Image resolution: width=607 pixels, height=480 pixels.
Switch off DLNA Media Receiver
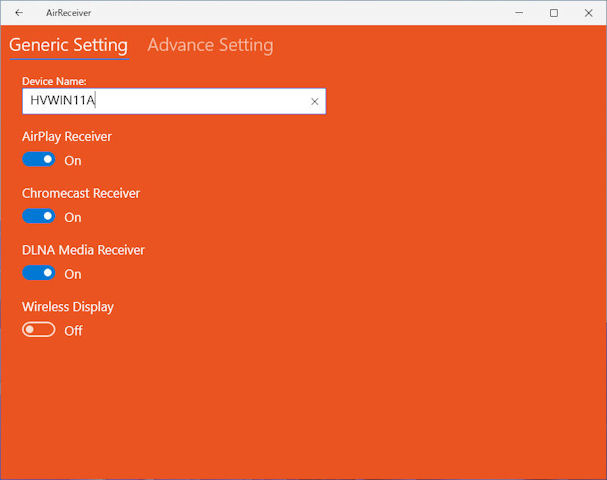pos(39,273)
